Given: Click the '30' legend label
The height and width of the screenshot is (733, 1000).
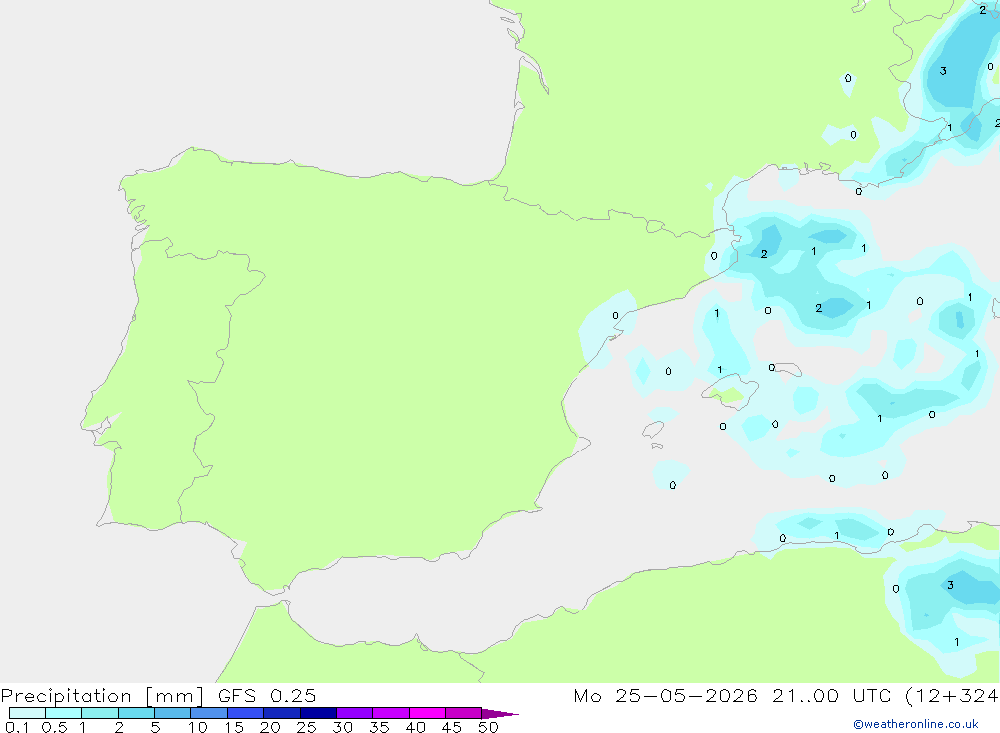Looking at the screenshot, I should (343, 727).
